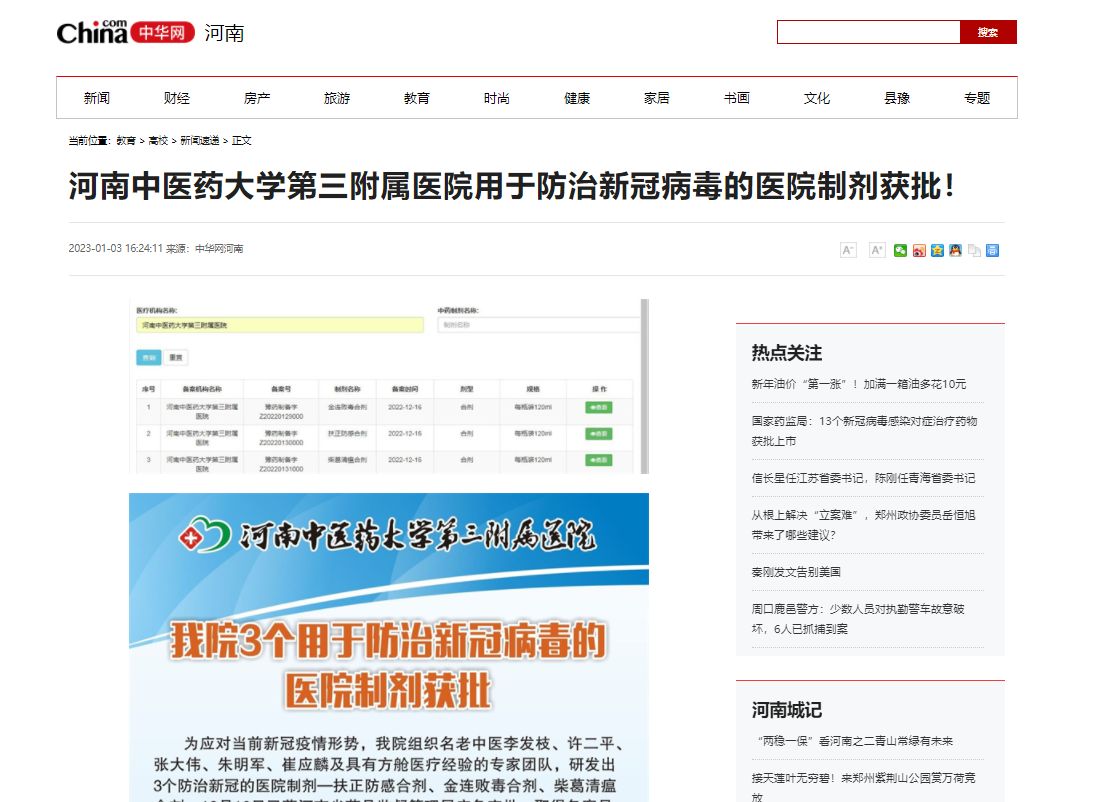1104x802 pixels.
Task: Share via QQ penguin icon
Action: [x=955, y=250]
